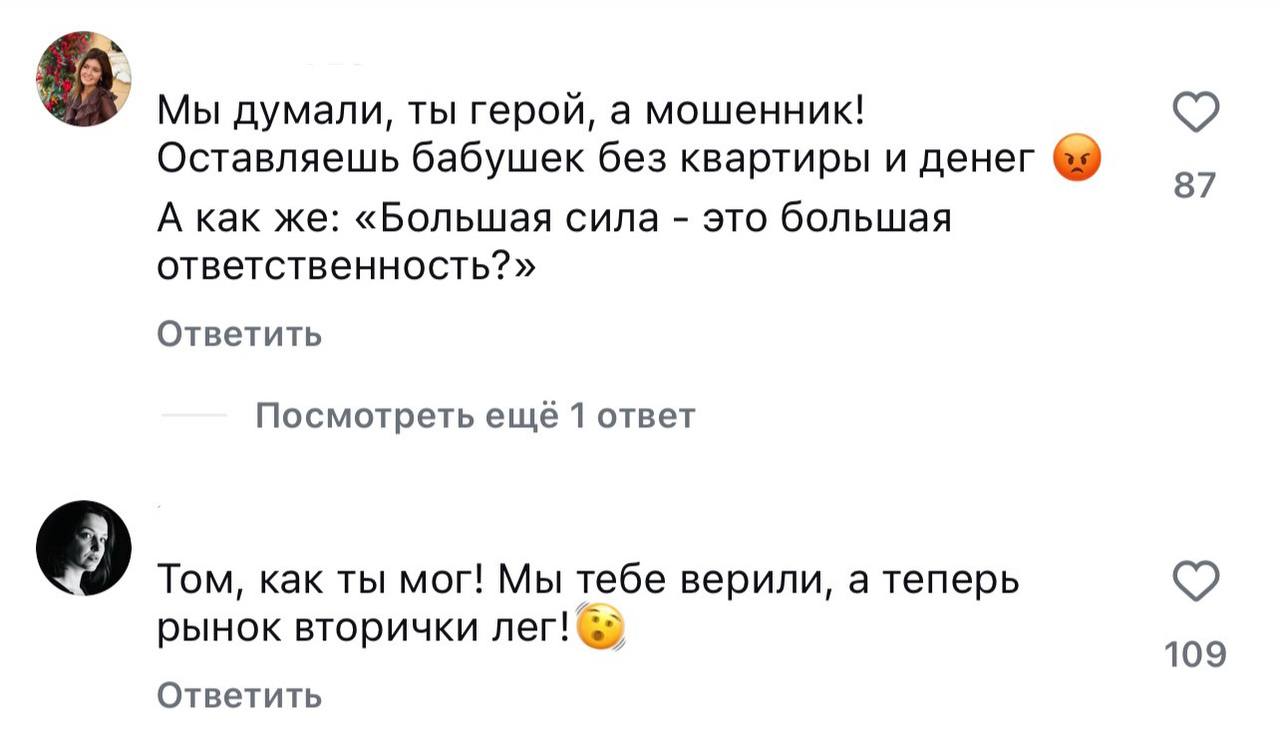Screen dimensions: 1280x751
Task: Expand «Посмотреть ещё 1 ответ»
Action: tap(475, 414)
